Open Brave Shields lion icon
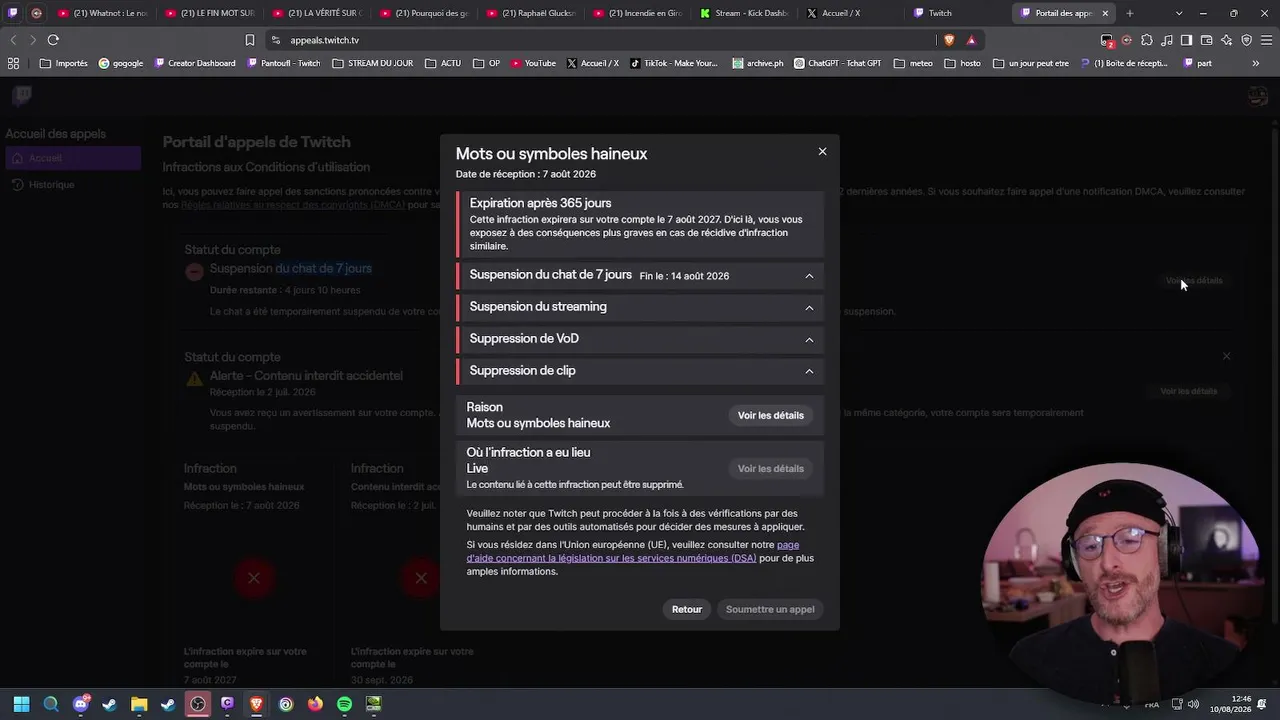 pos(949,40)
